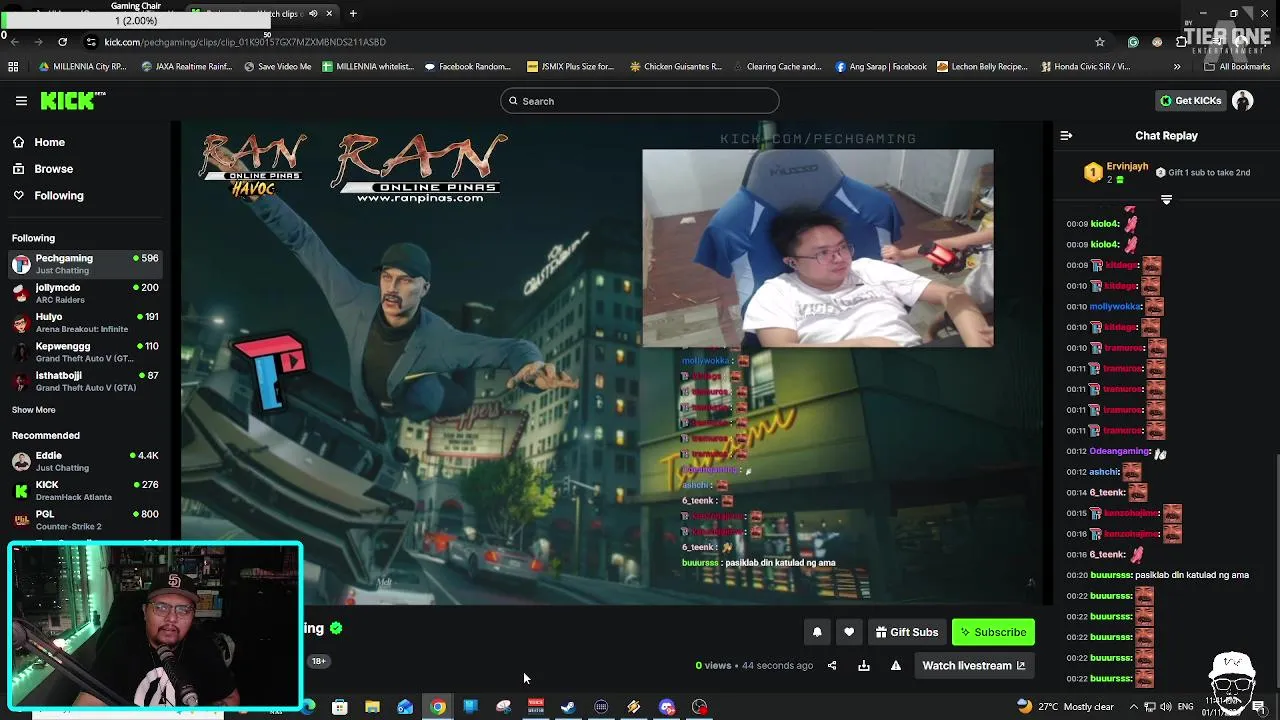Bookmark this page with star icon

[x=1100, y=42]
